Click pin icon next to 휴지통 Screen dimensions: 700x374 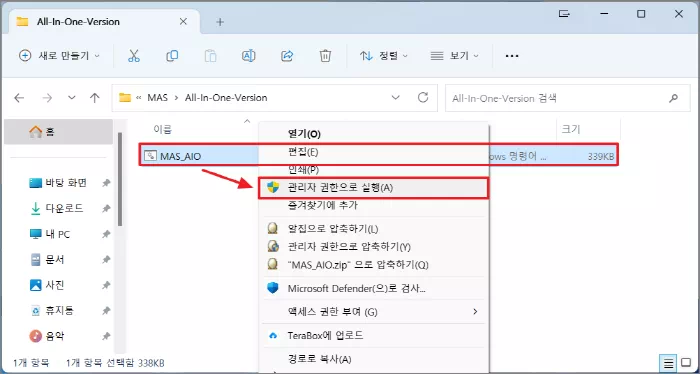(x=106, y=310)
